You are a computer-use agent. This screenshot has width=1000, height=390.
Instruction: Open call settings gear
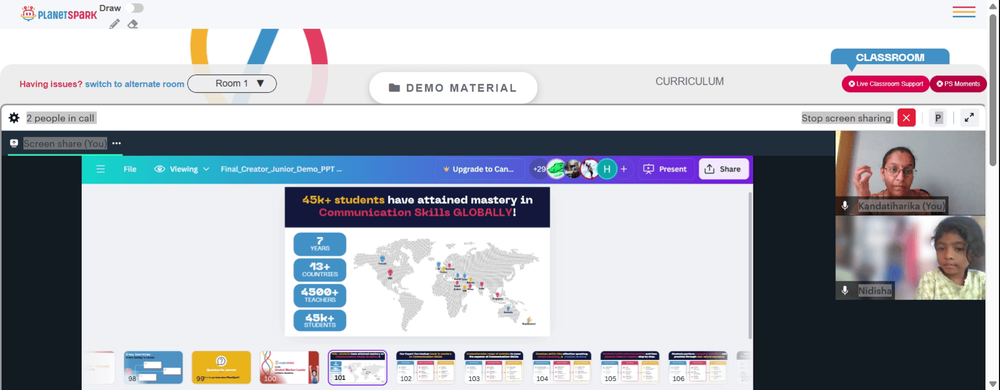[14, 118]
